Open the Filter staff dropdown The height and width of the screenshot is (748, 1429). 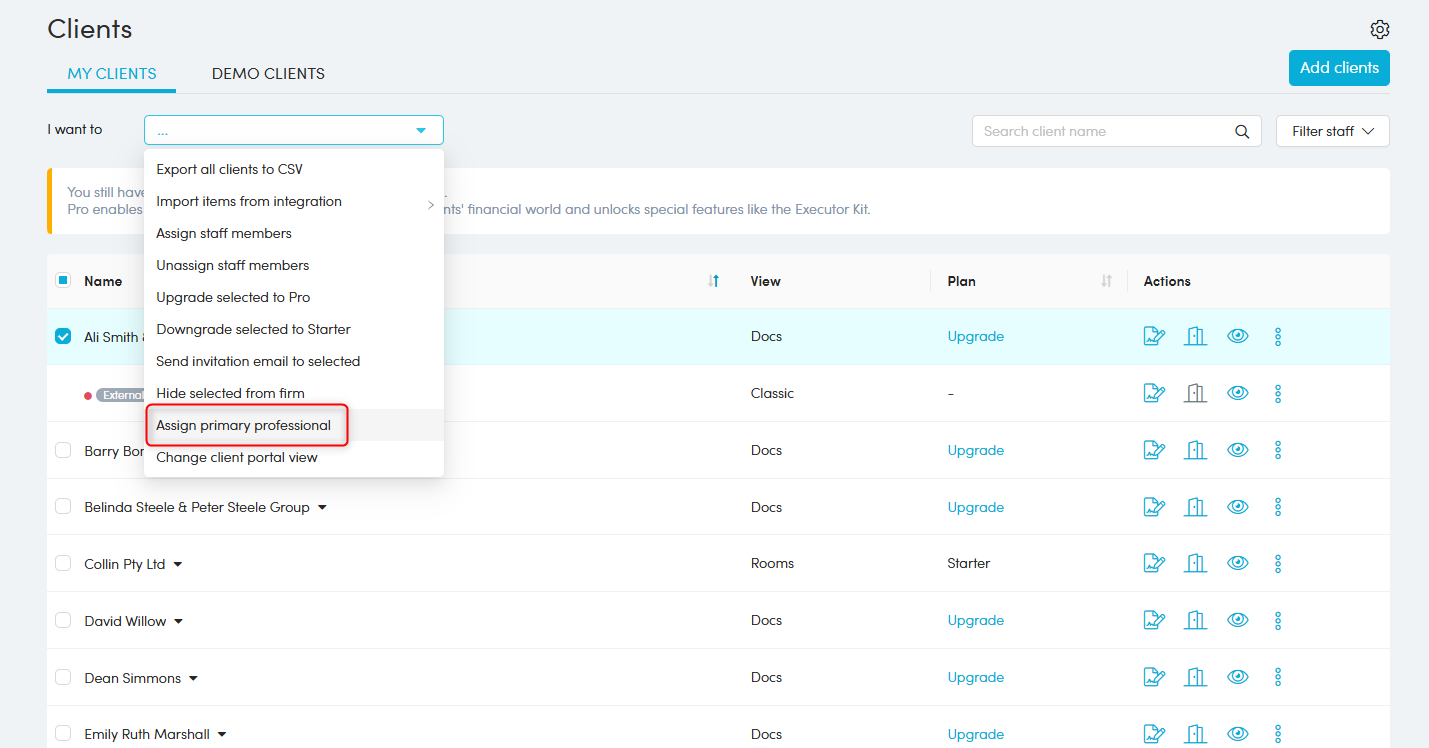click(x=1332, y=131)
